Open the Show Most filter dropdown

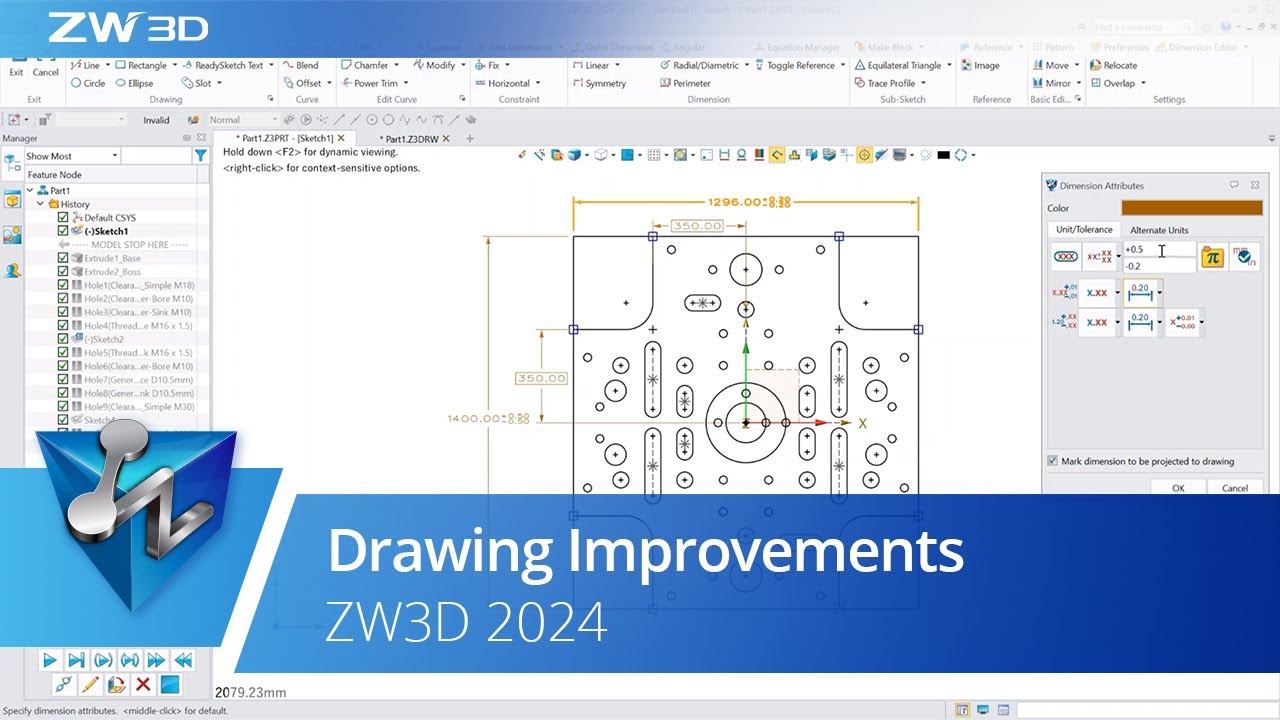tap(72, 156)
